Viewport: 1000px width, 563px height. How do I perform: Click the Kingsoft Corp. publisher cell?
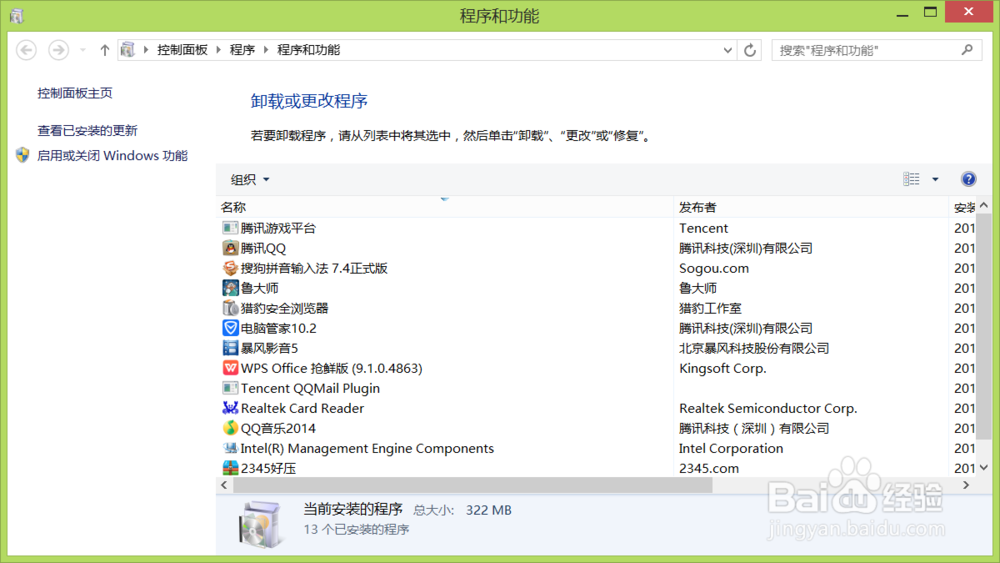tap(723, 369)
